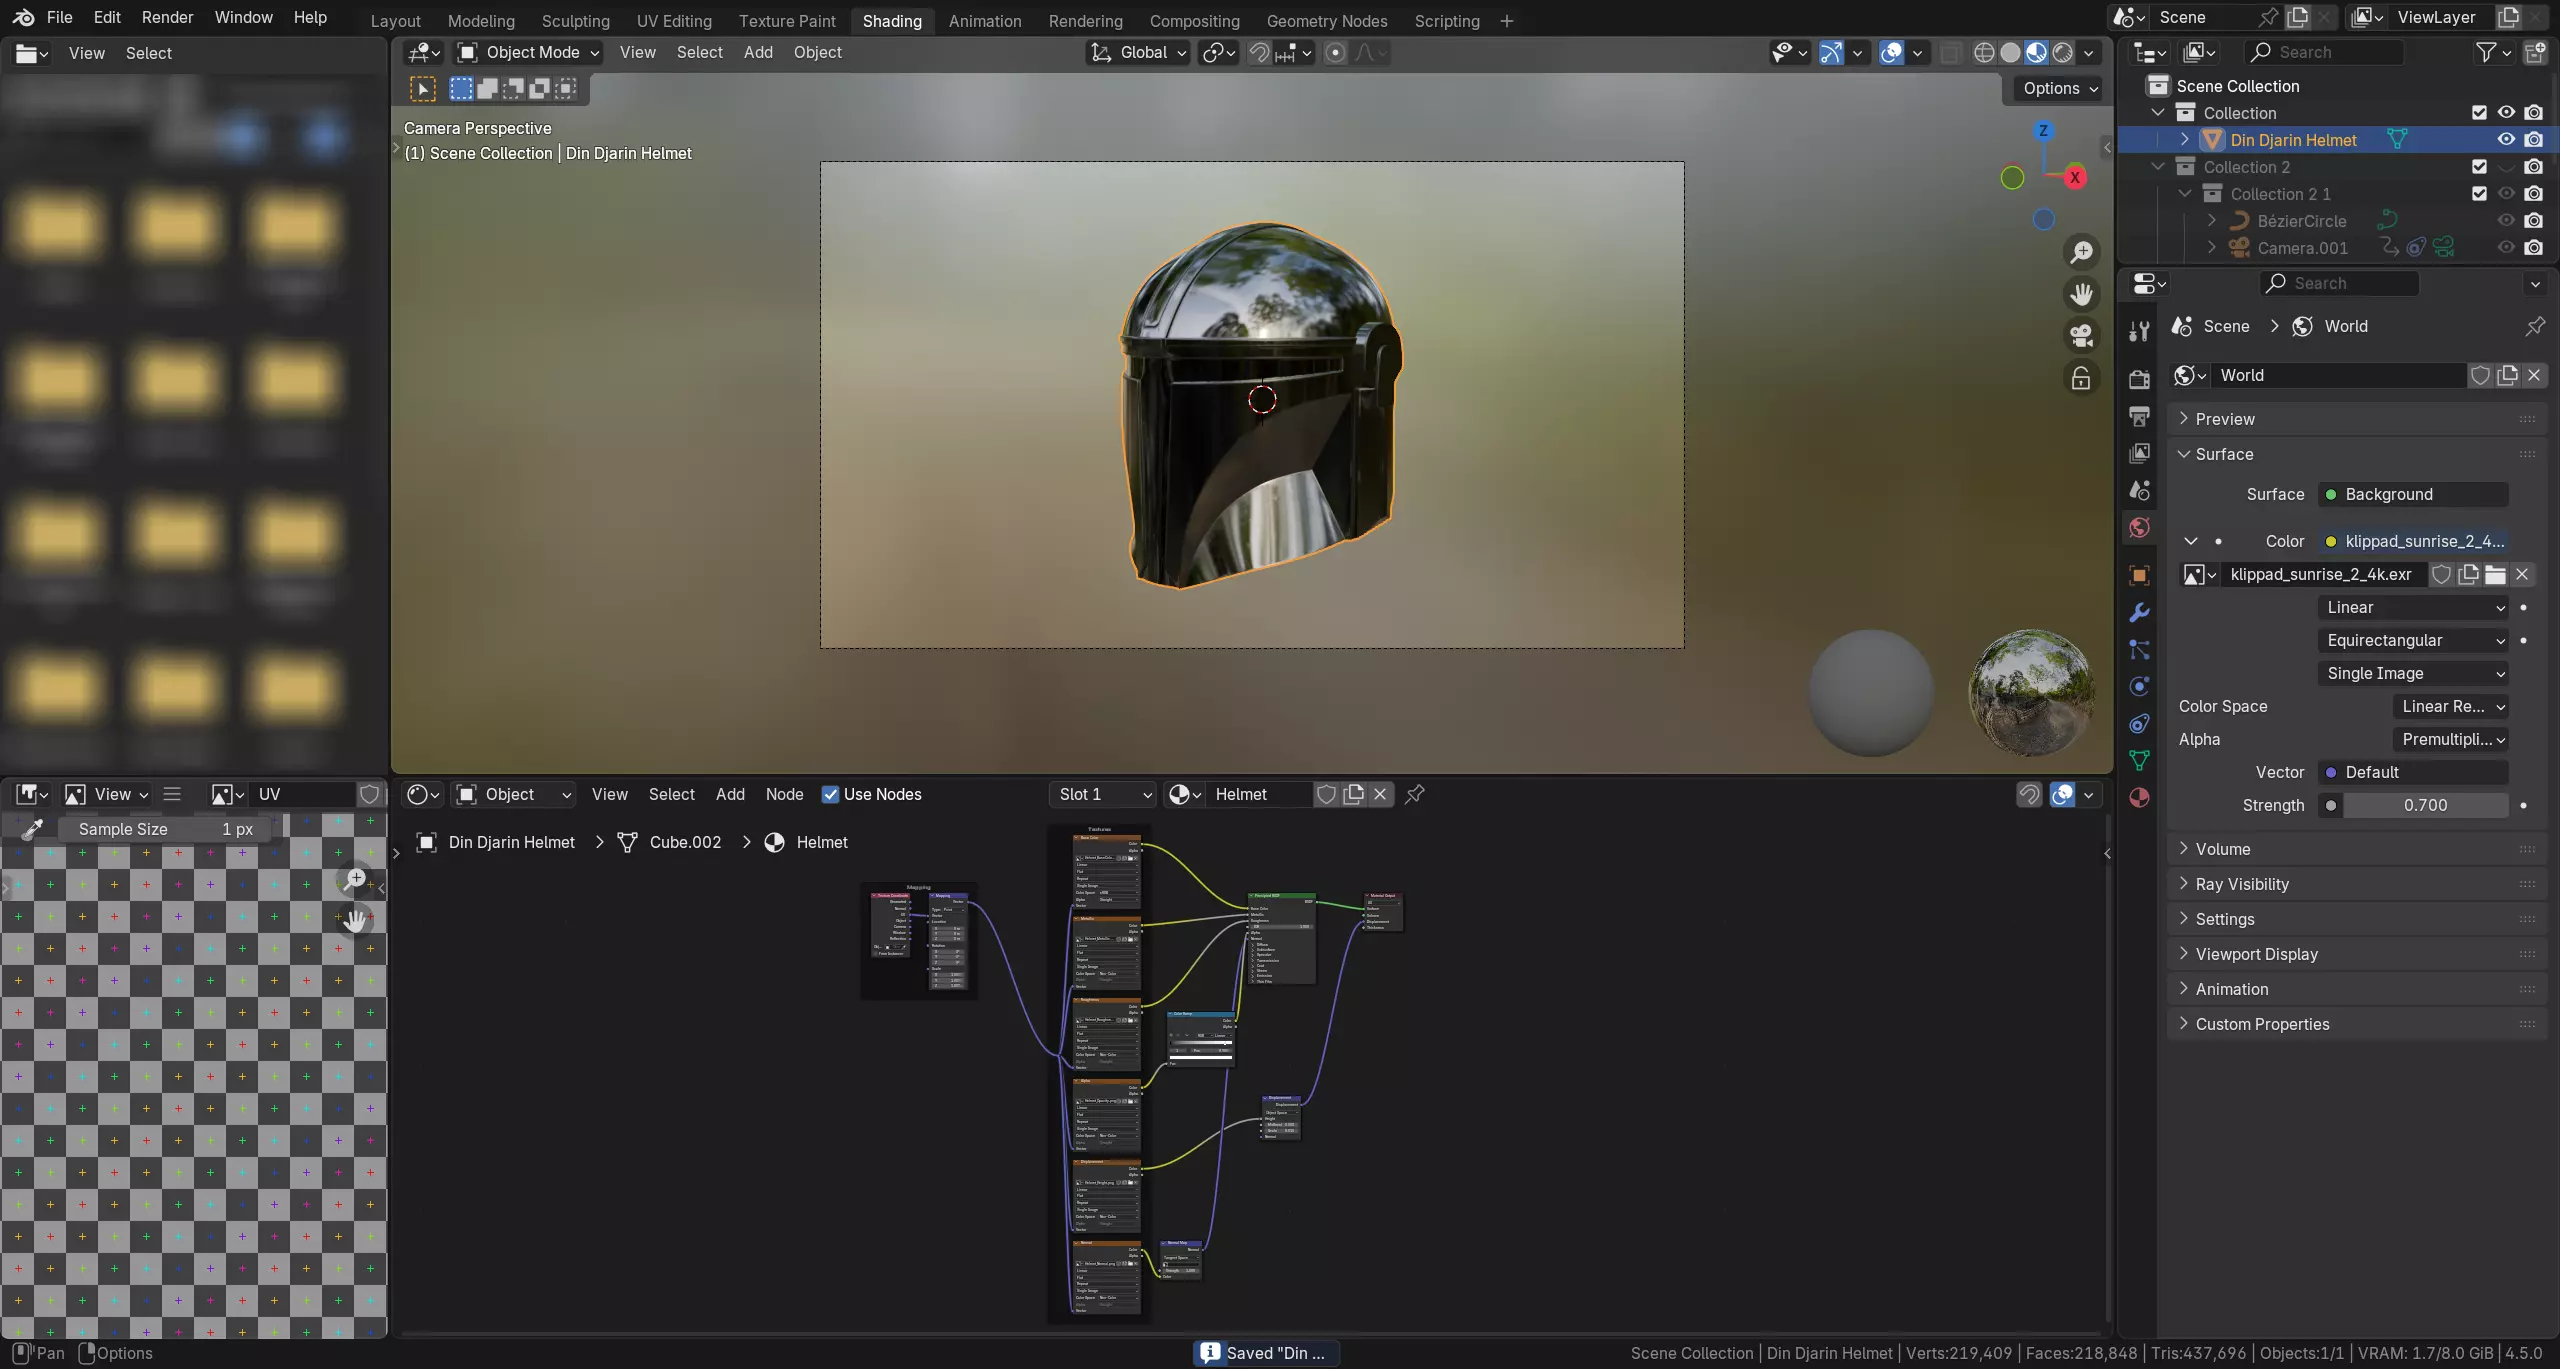Pin the Helmet material node tree
The width and height of the screenshot is (2560, 1369).
pyautogui.click(x=1414, y=794)
